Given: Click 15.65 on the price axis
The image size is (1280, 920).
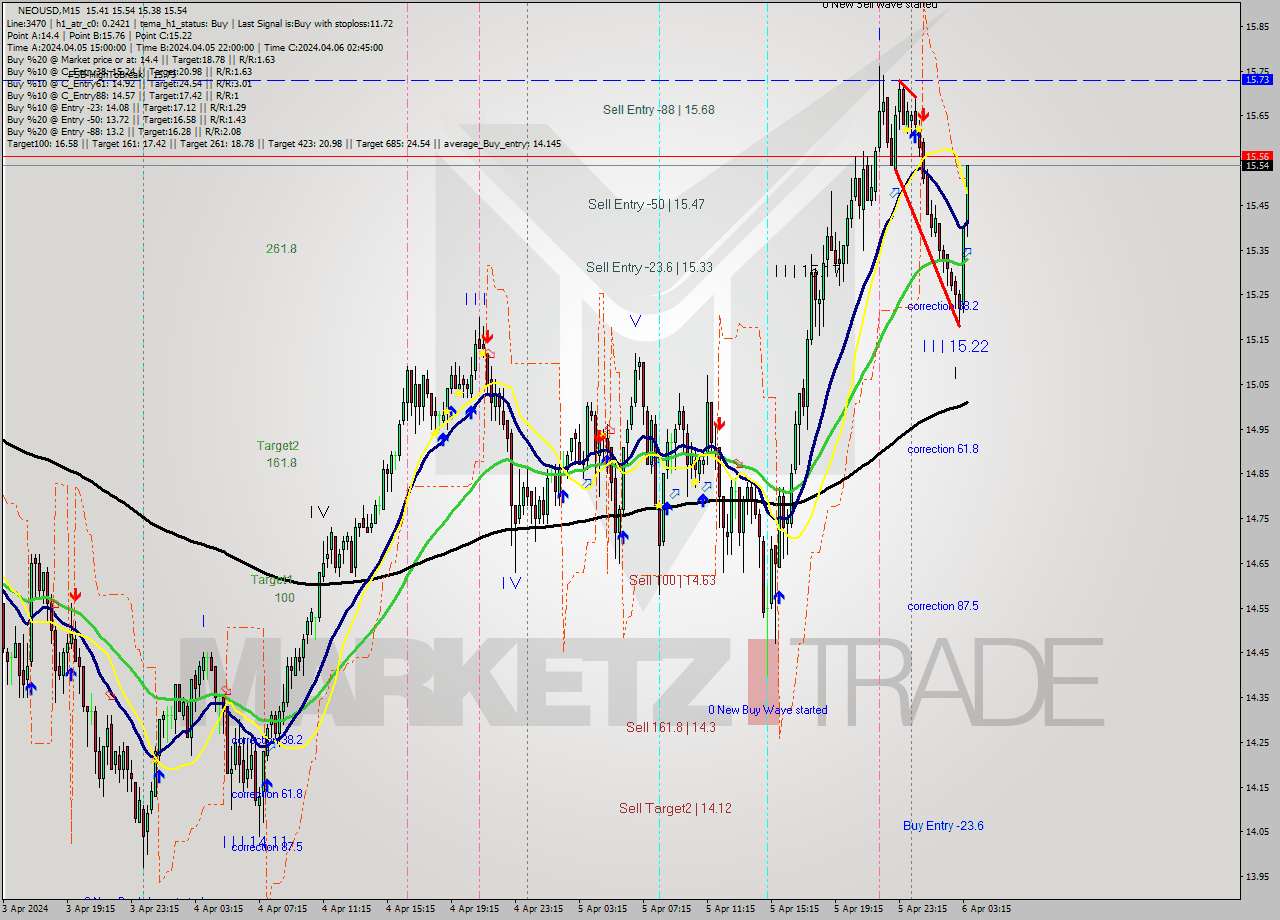Looking at the screenshot, I should [1257, 116].
